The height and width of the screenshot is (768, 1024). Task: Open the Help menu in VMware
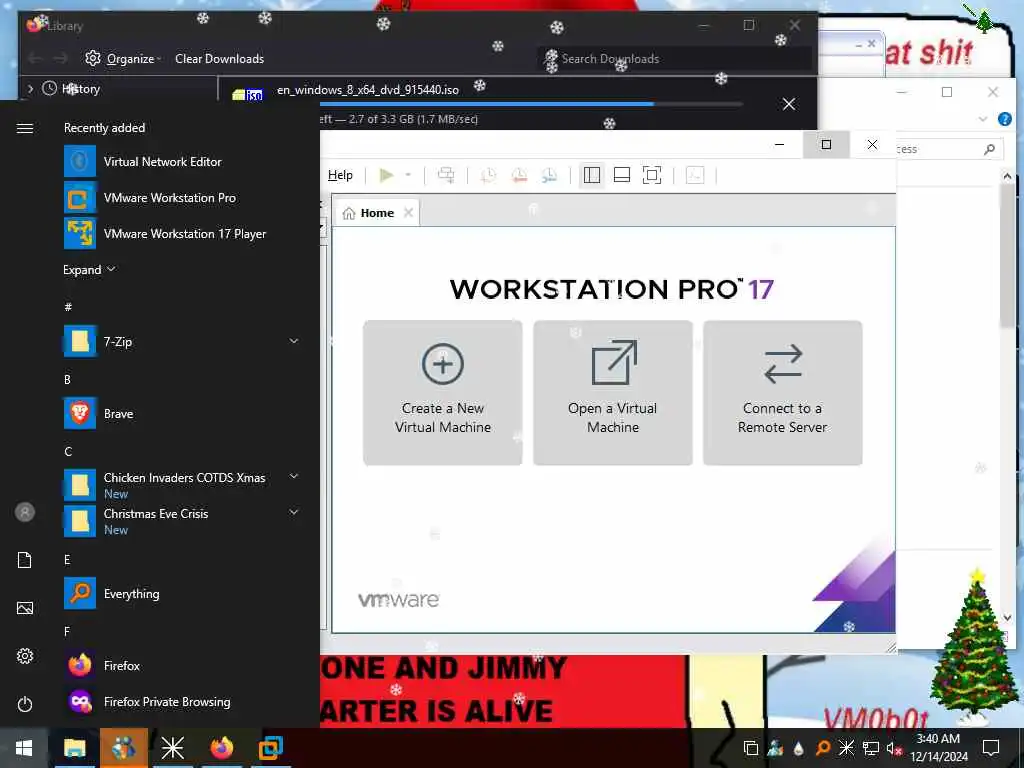[x=340, y=175]
